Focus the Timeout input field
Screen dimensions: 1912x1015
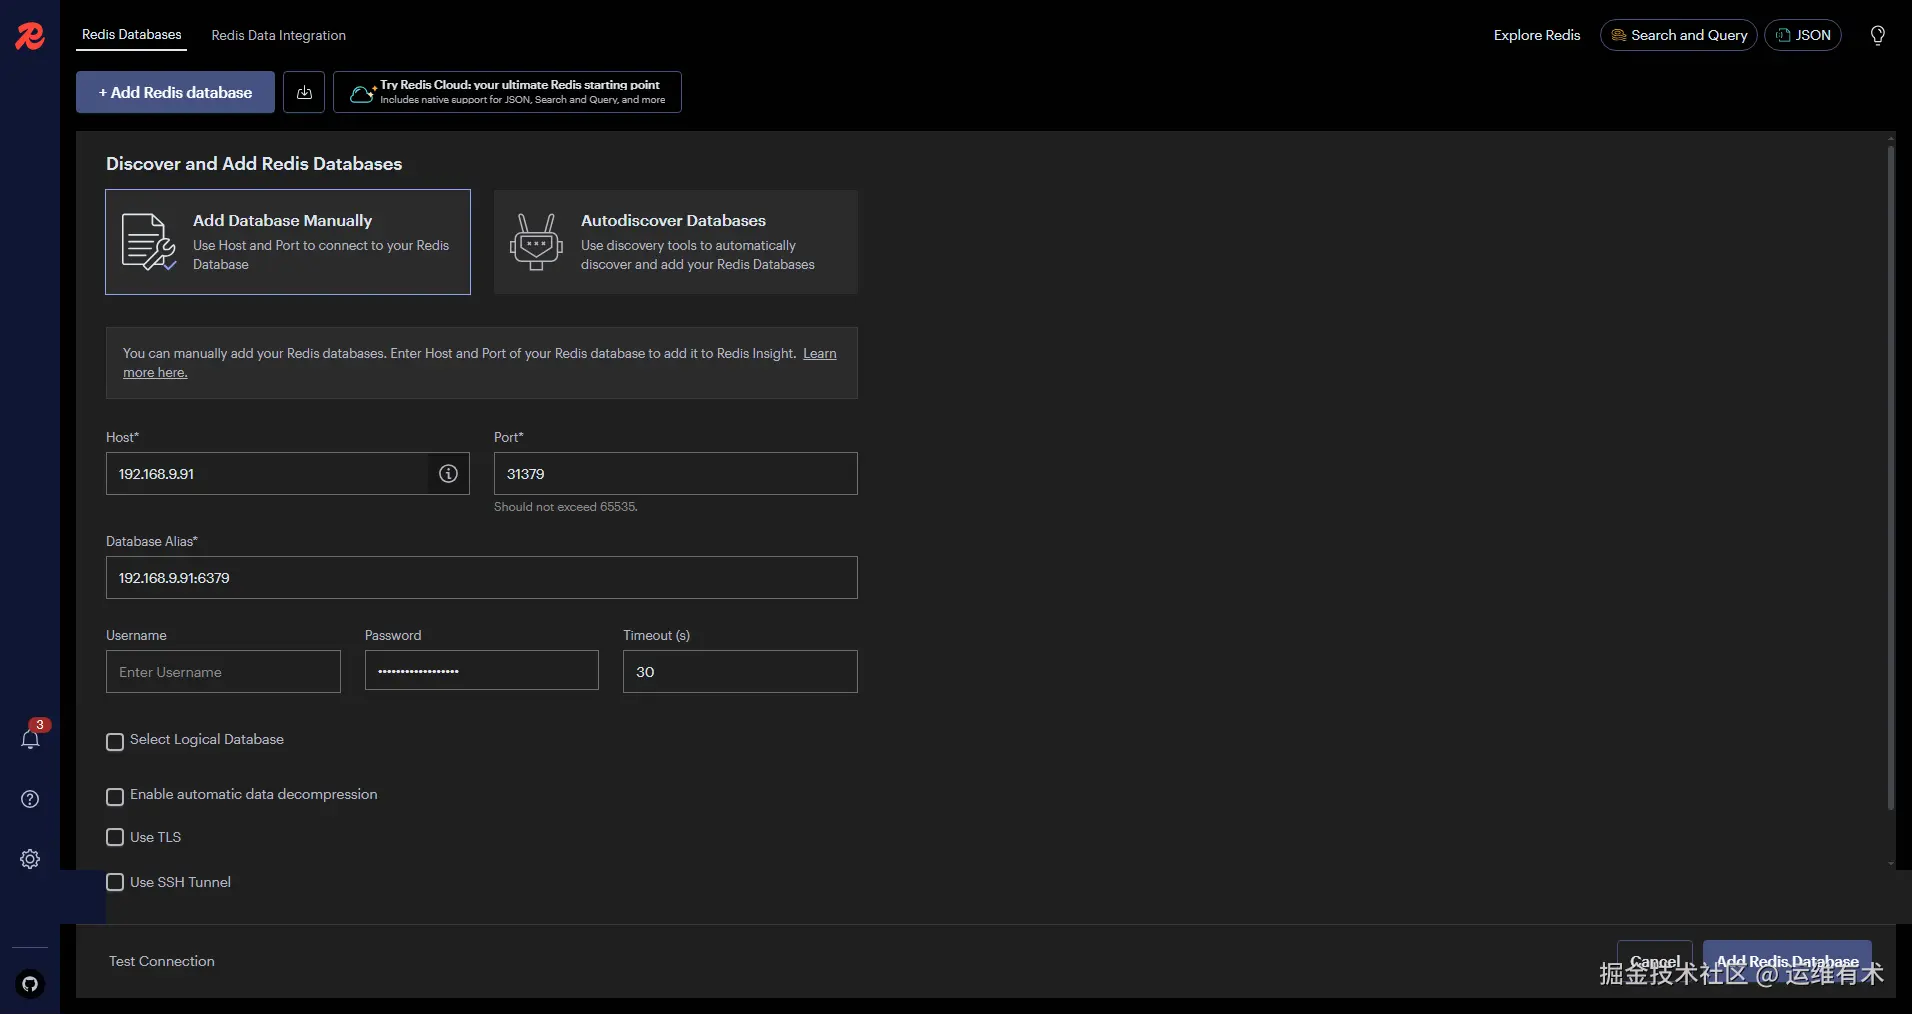point(740,672)
